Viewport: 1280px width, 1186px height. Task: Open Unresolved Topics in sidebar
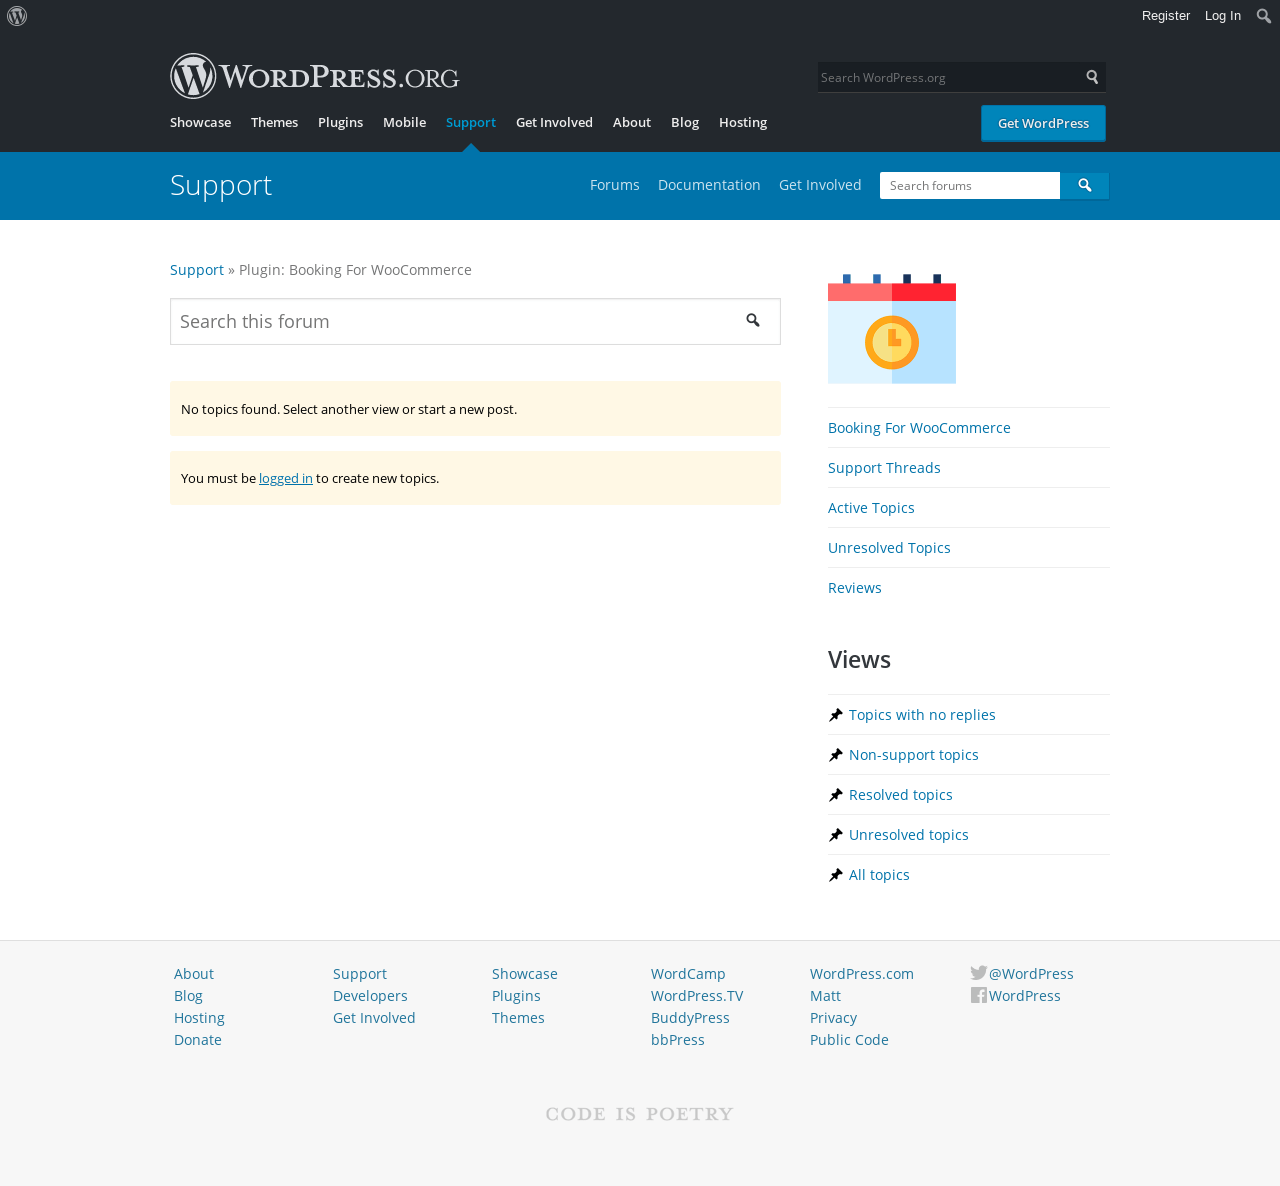(x=889, y=548)
